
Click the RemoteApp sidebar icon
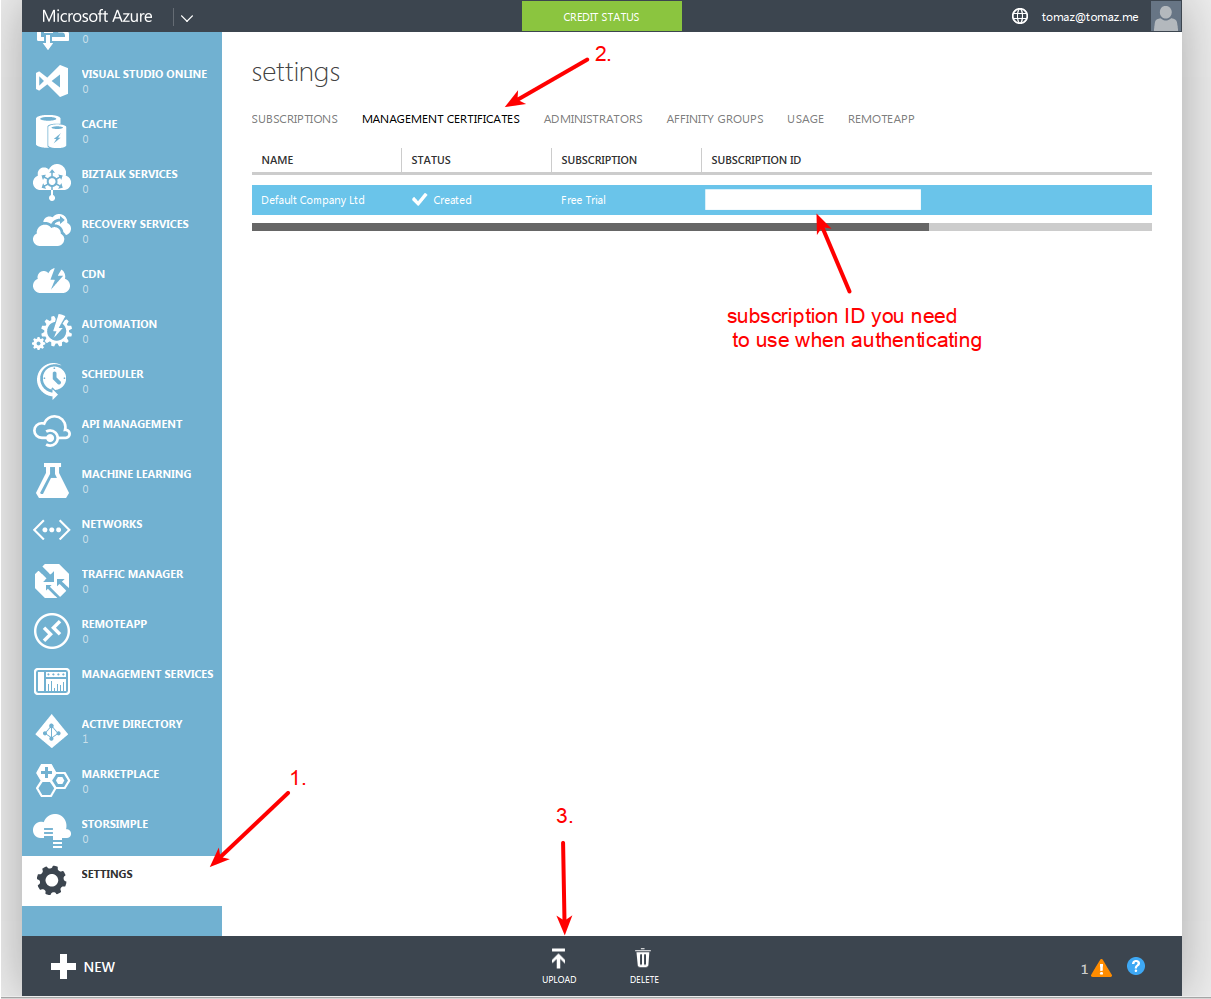52,631
